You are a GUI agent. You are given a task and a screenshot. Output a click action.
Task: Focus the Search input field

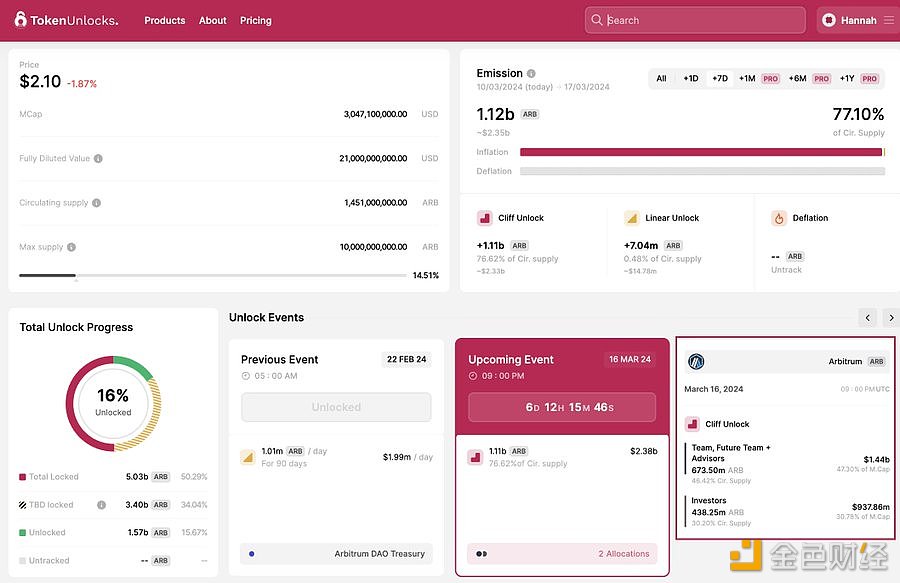(x=695, y=20)
